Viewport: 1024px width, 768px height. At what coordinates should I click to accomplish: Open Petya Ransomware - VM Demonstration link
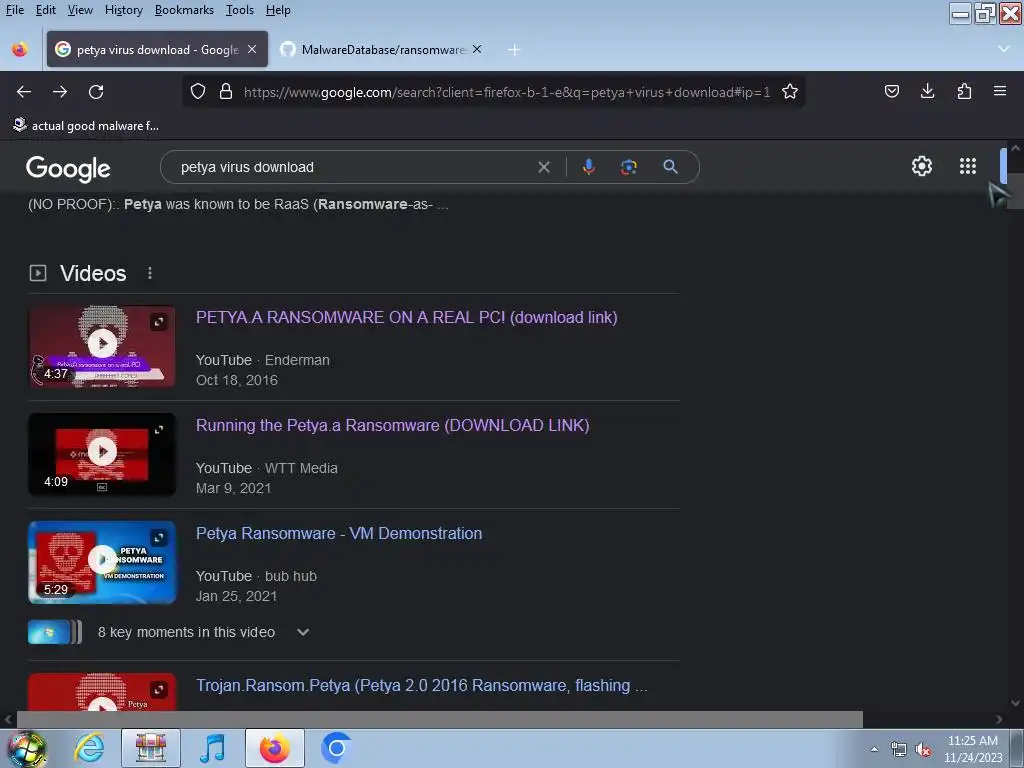pyautogui.click(x=339, y=534)
